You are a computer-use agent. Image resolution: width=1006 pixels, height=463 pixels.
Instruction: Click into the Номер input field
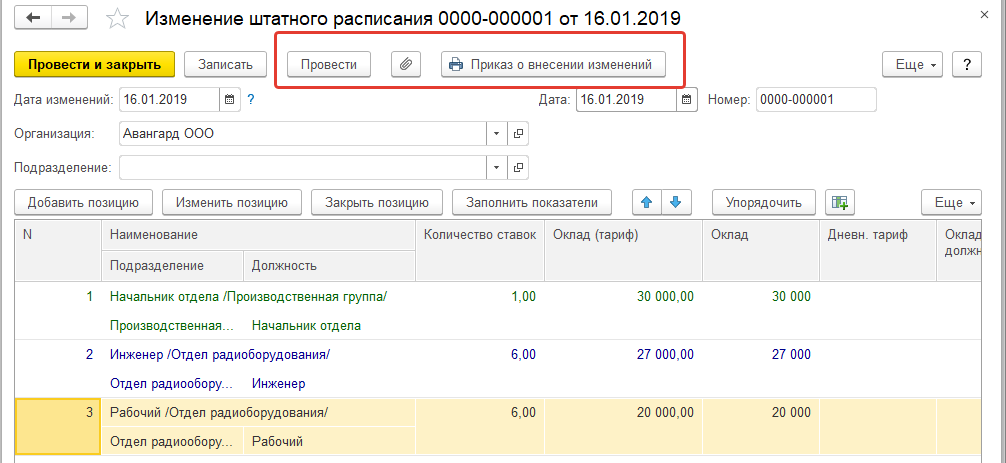click(815, 99)
